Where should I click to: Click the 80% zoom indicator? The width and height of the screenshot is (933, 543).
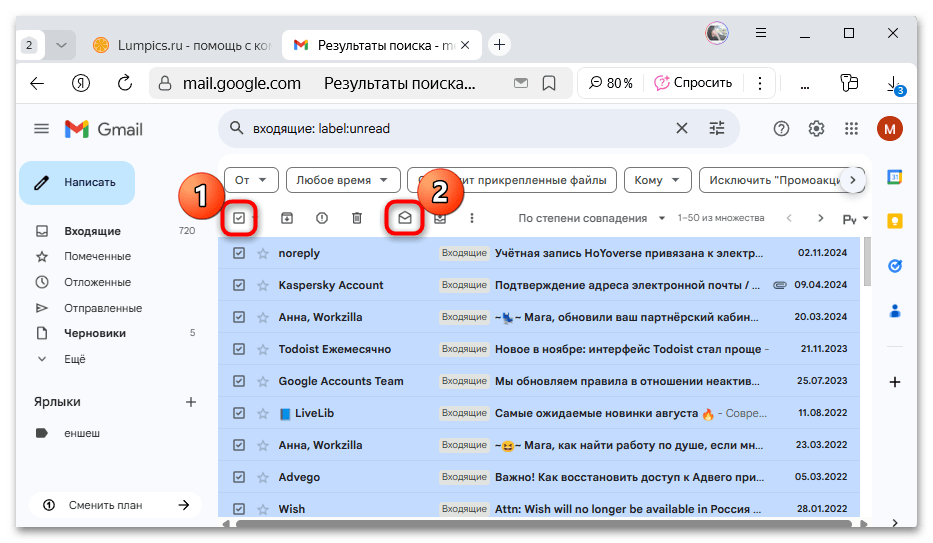click(611, 83)
